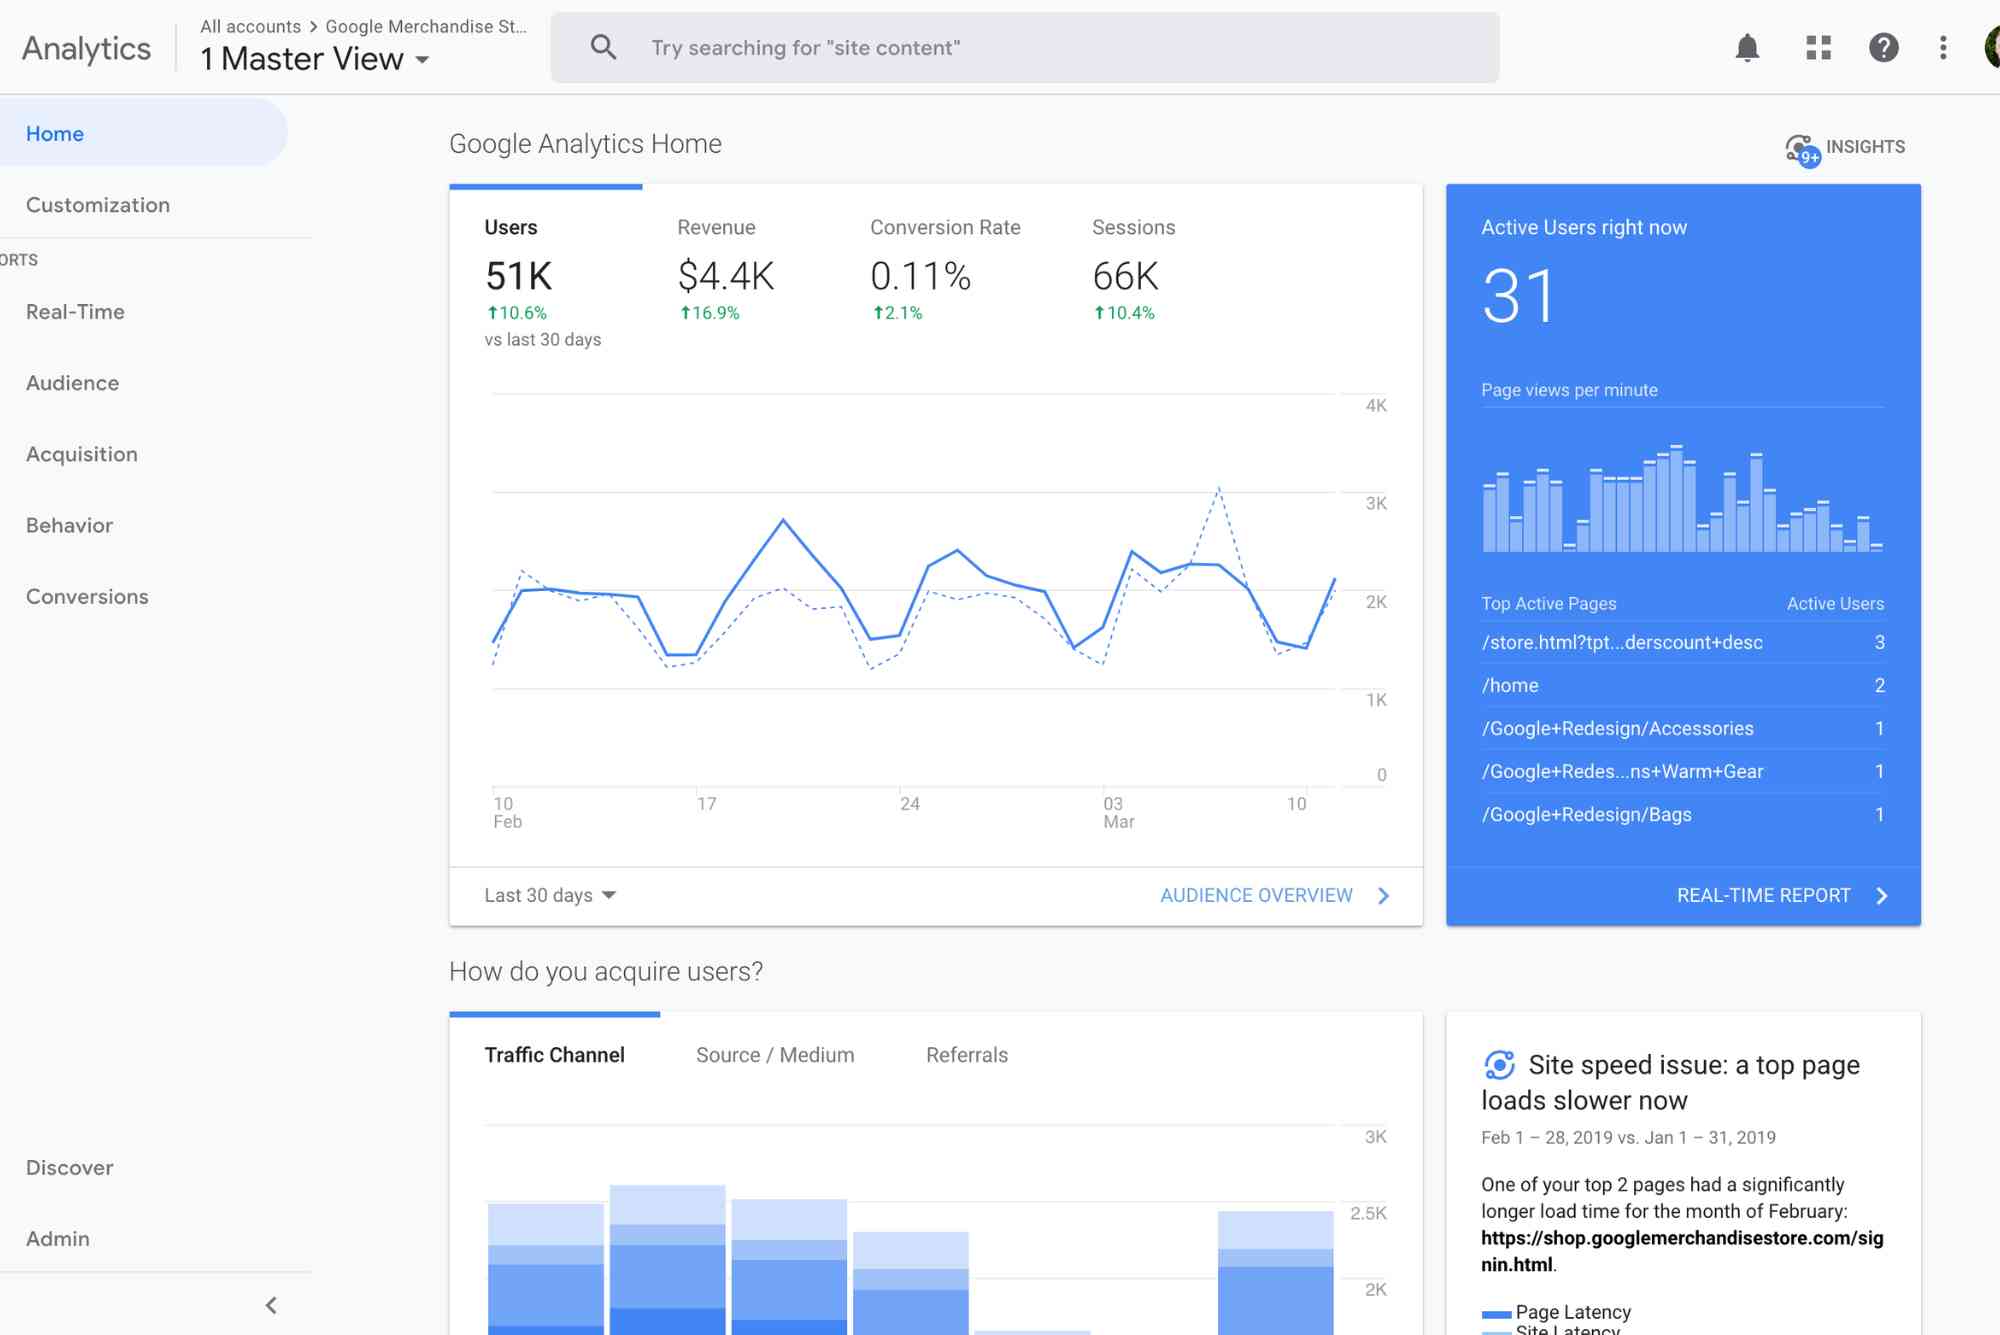This screenshot has width=2000, height=1335.
Task: Open the REAL-TIME REPORT link
Action: pos(1763,895)
